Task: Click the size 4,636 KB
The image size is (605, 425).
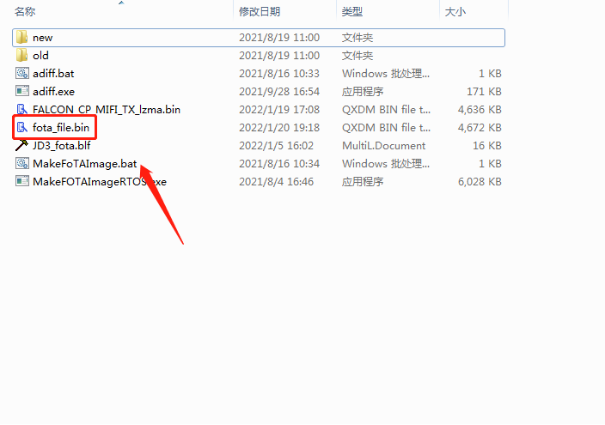Action: [x=480, y=109]
